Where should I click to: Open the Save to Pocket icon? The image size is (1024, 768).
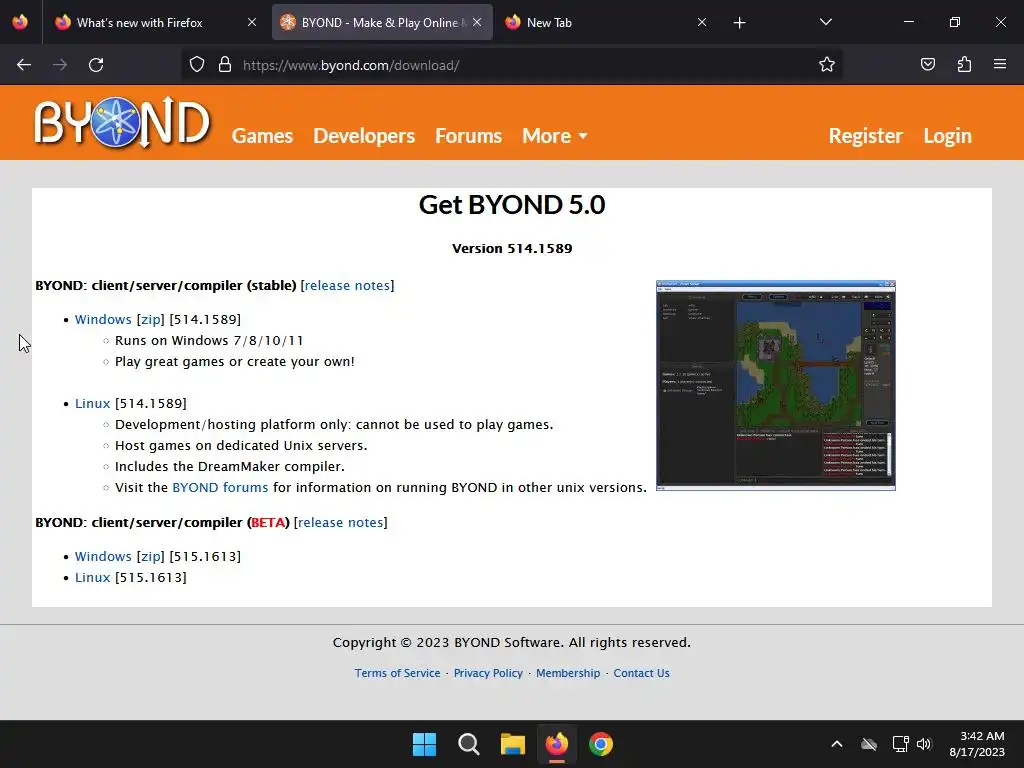pyautogui.click(x=928, y=65)
